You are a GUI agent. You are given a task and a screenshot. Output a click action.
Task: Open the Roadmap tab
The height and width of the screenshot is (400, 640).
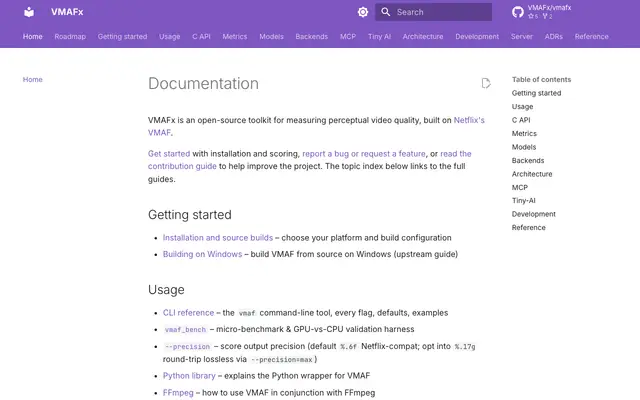70,36
